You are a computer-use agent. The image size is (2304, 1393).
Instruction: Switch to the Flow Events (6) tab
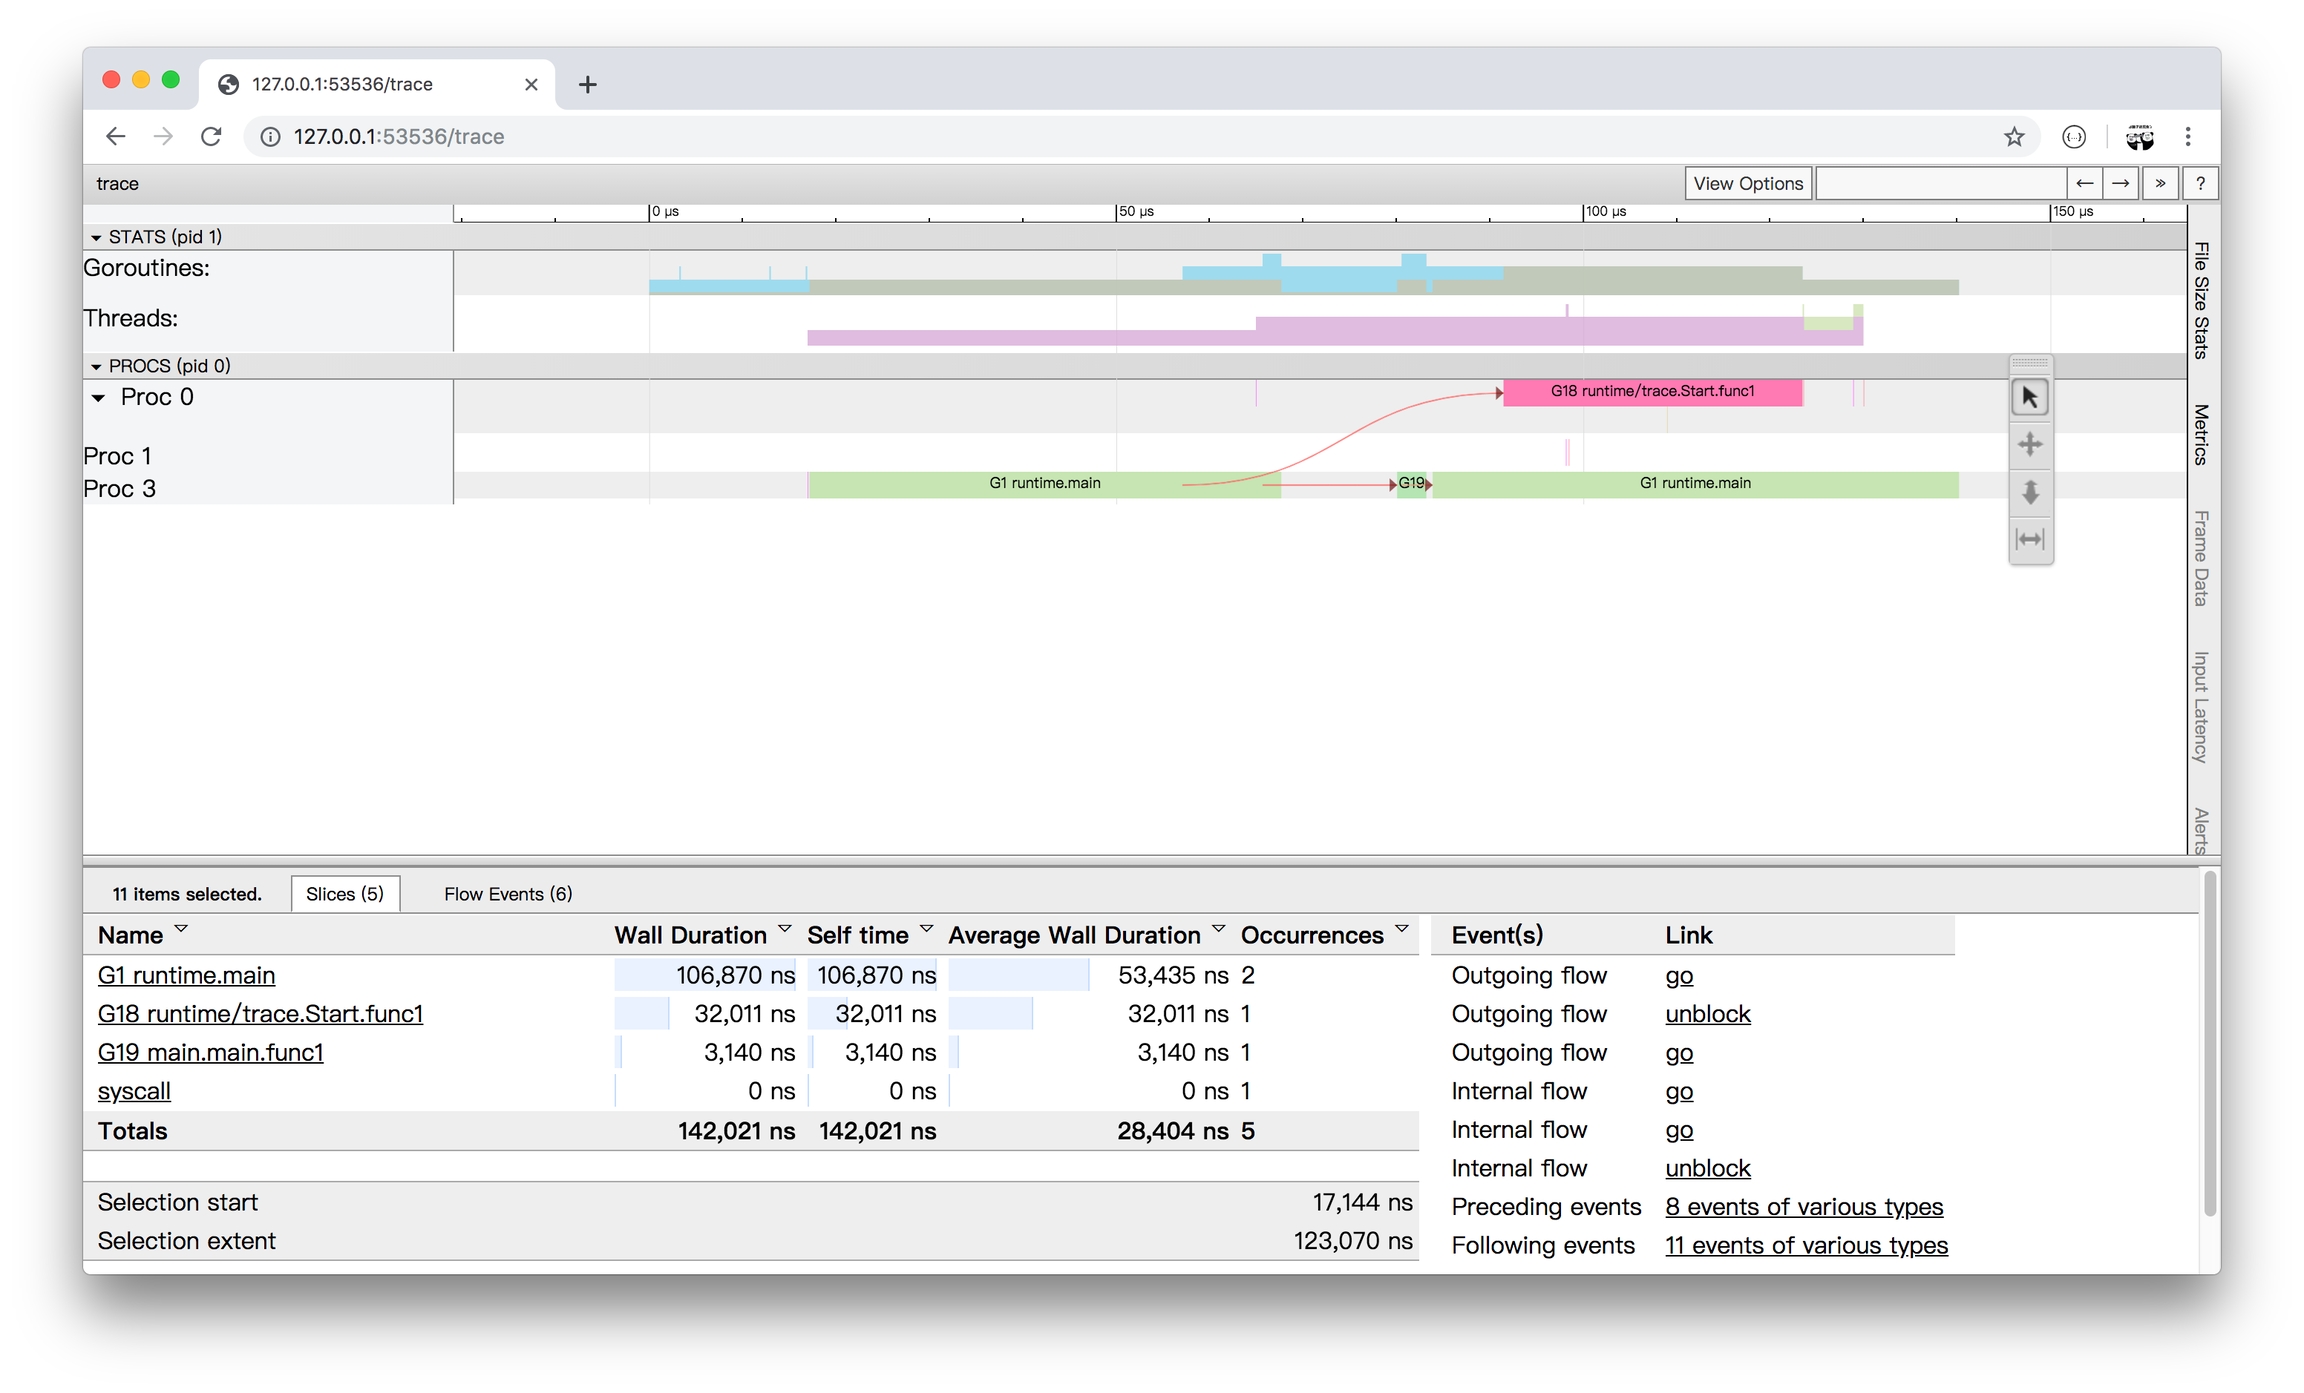click(507, 894)
